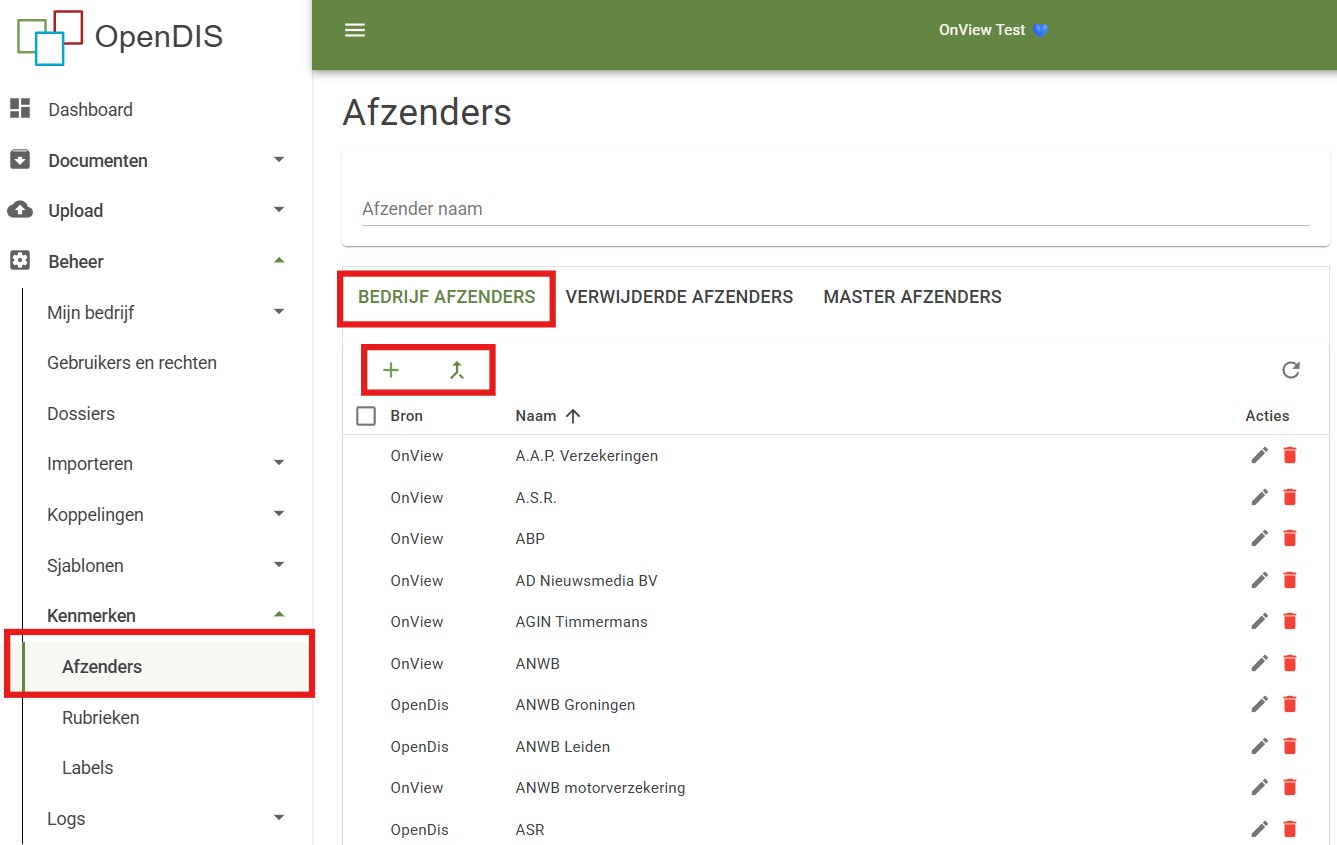Delete AD Nieuwsmedia BV
The height and width of the screenshot is (845, 1337).
point(1290,580)
